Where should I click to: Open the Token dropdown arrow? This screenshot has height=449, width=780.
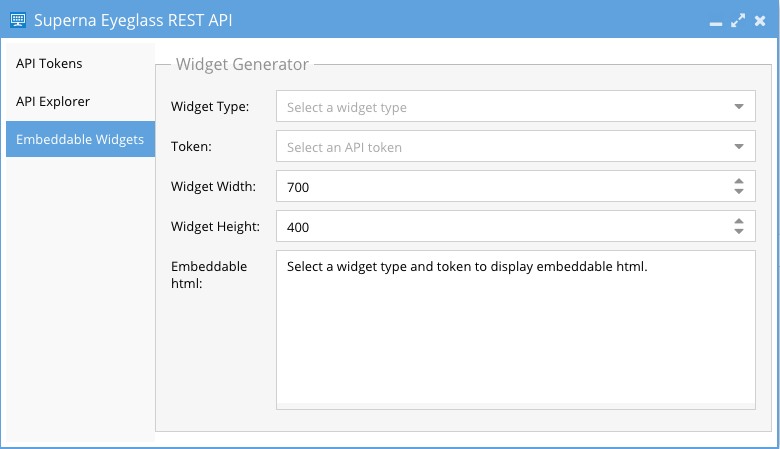738,147
